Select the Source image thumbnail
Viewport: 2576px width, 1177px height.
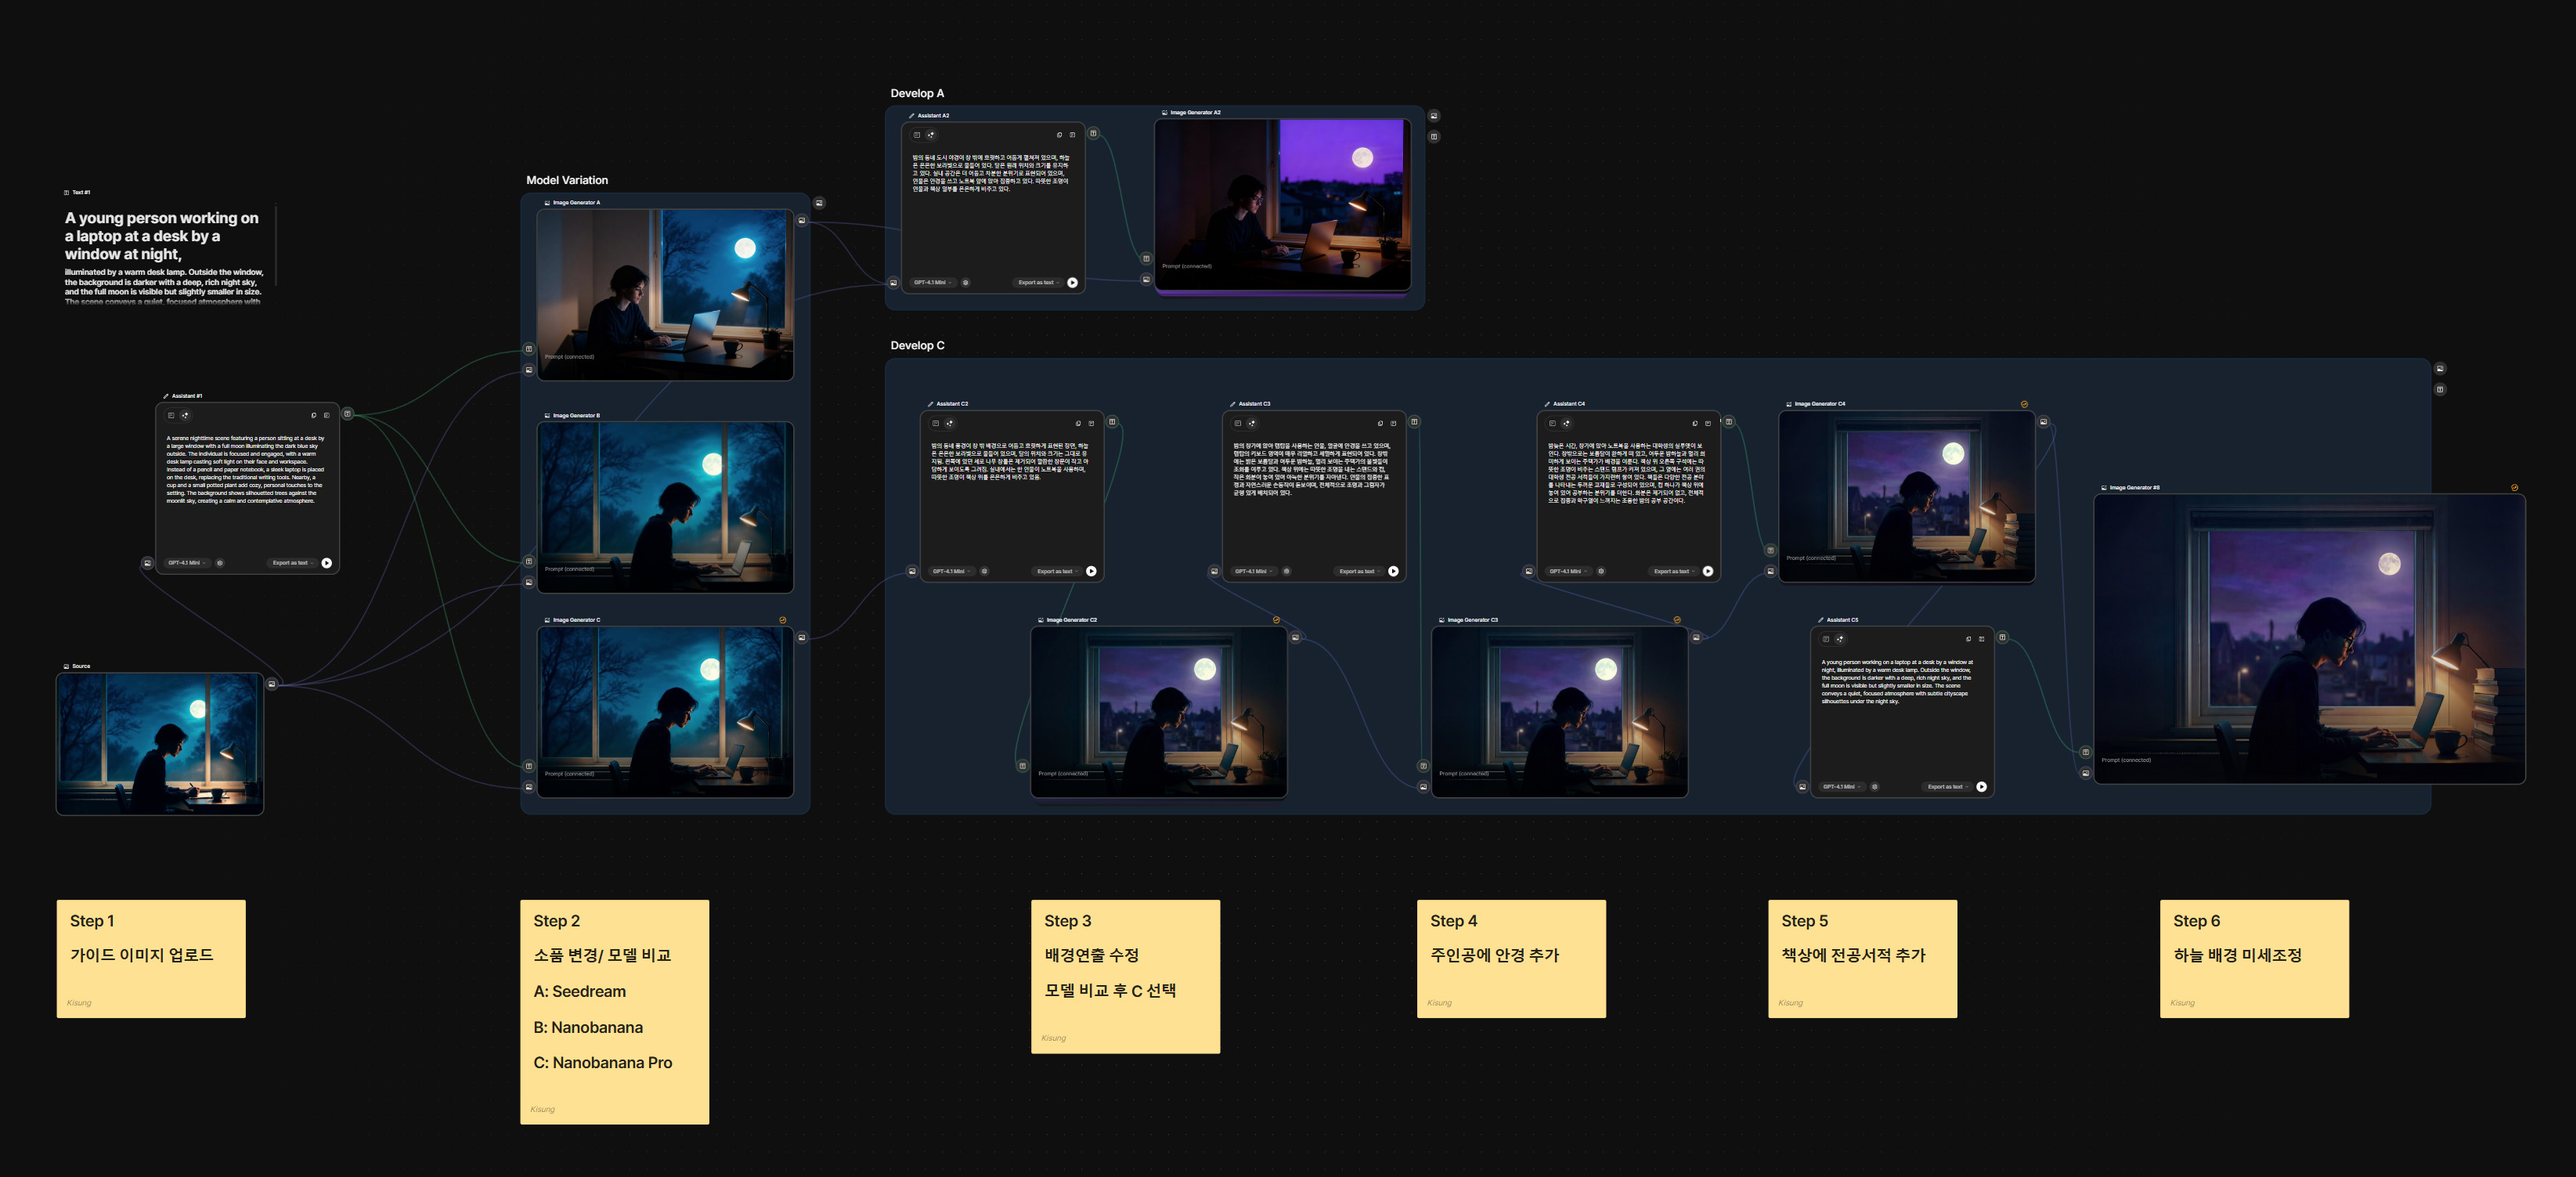click(x=160, y=743)
